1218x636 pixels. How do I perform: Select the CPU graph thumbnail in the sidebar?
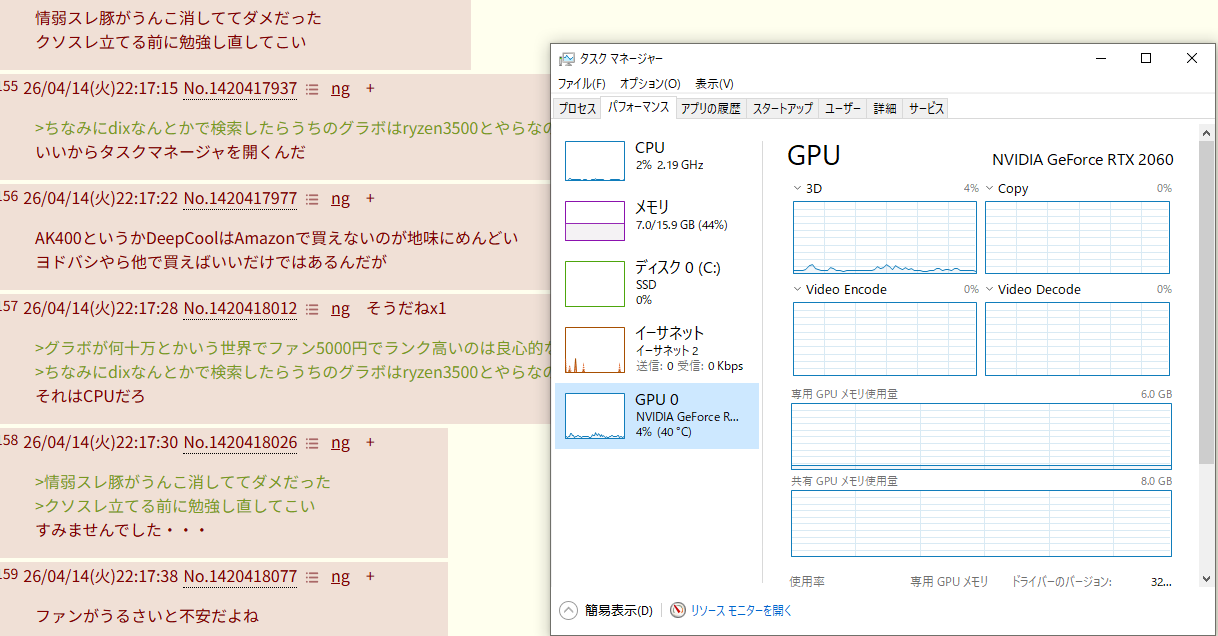(594, 161)
